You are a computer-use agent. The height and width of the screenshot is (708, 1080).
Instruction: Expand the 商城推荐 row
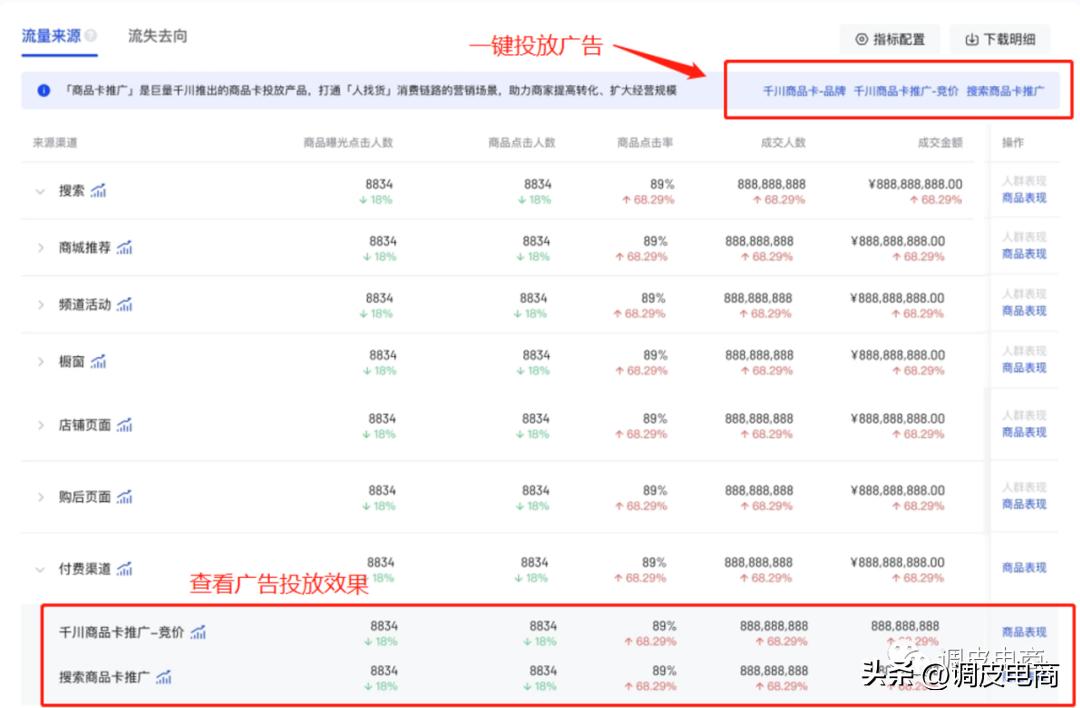point(40,248)
